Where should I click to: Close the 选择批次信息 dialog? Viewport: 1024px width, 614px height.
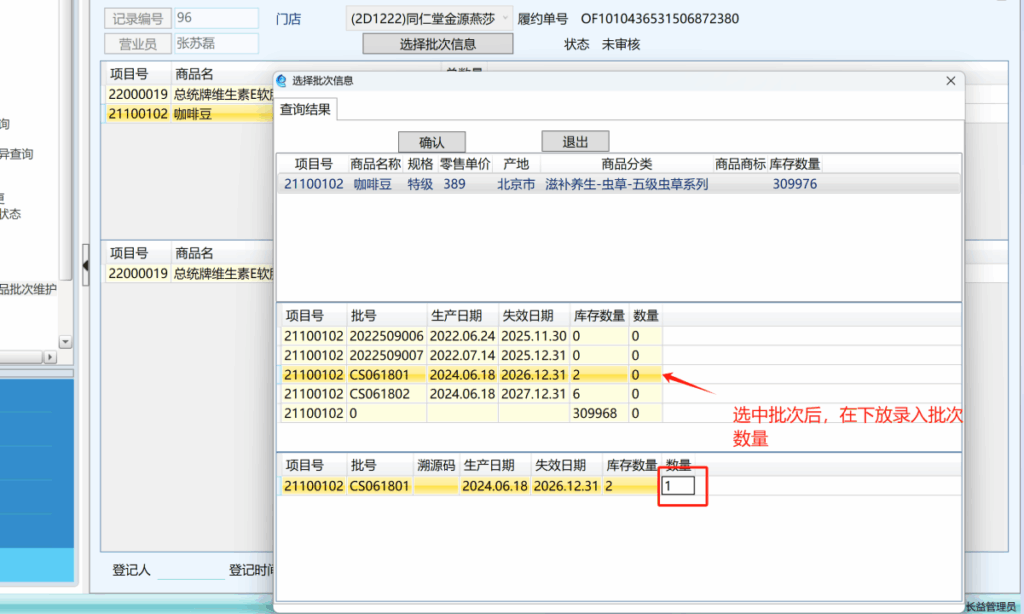pos(950,81)
